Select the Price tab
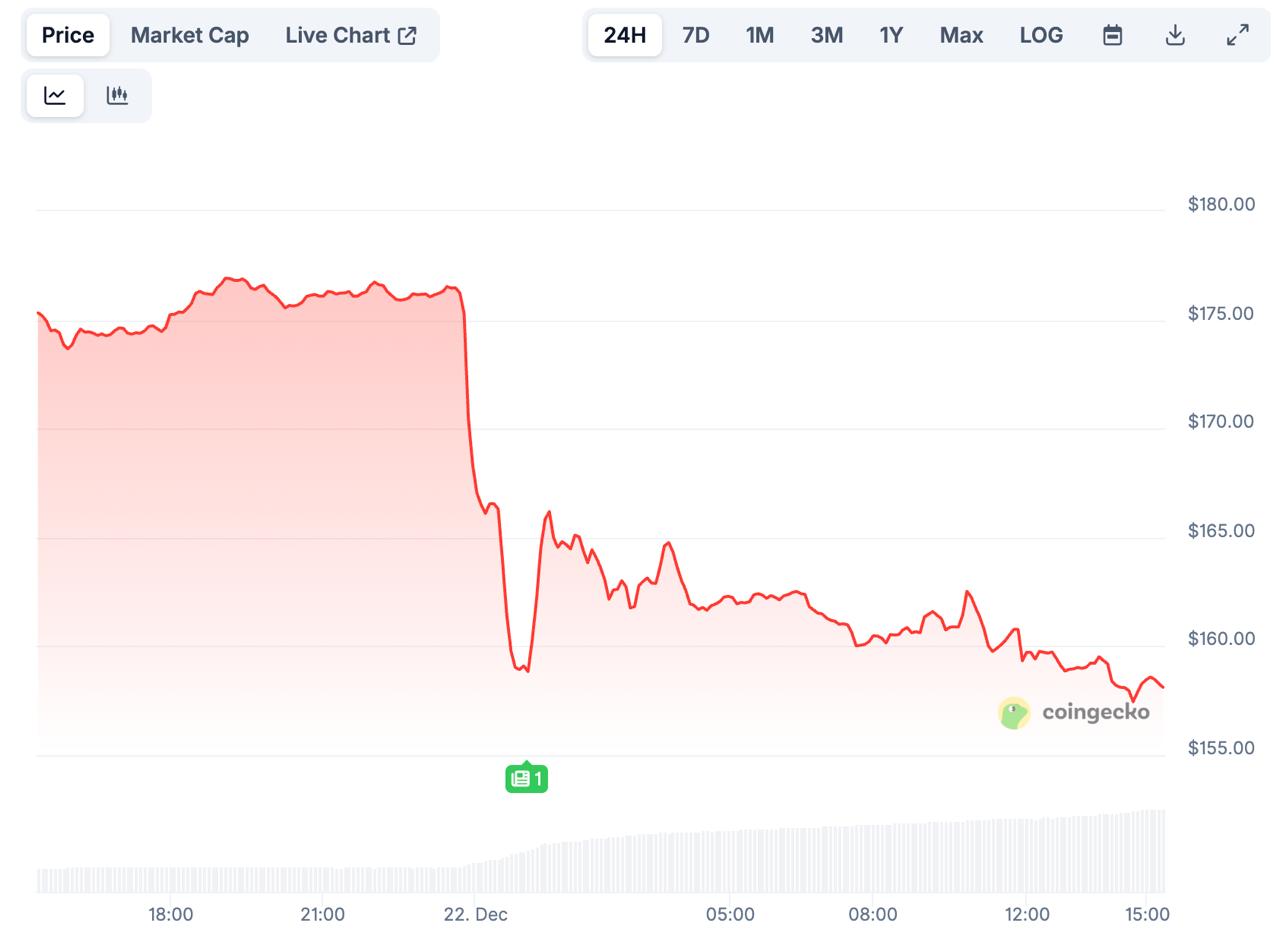The height and width of the screenshot is (939, 1280). pos(67,34)
